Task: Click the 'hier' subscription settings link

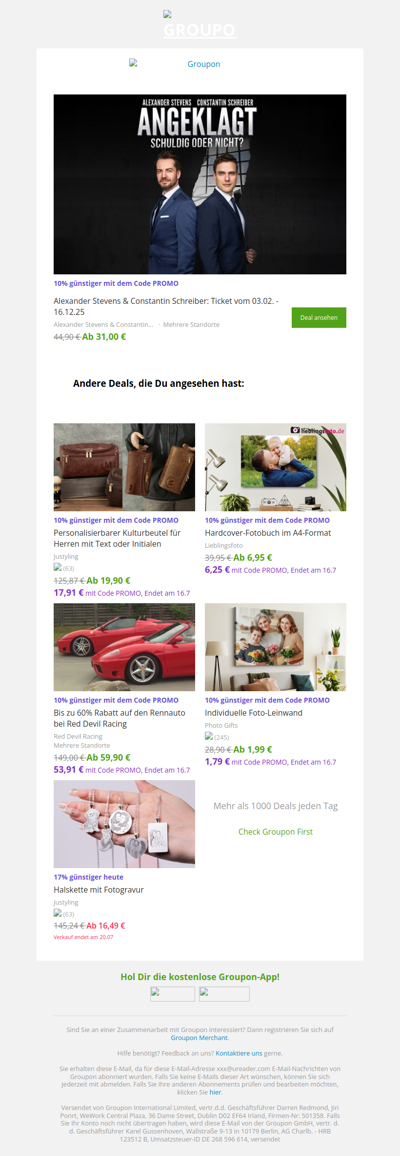Action: pos(216,1091)
